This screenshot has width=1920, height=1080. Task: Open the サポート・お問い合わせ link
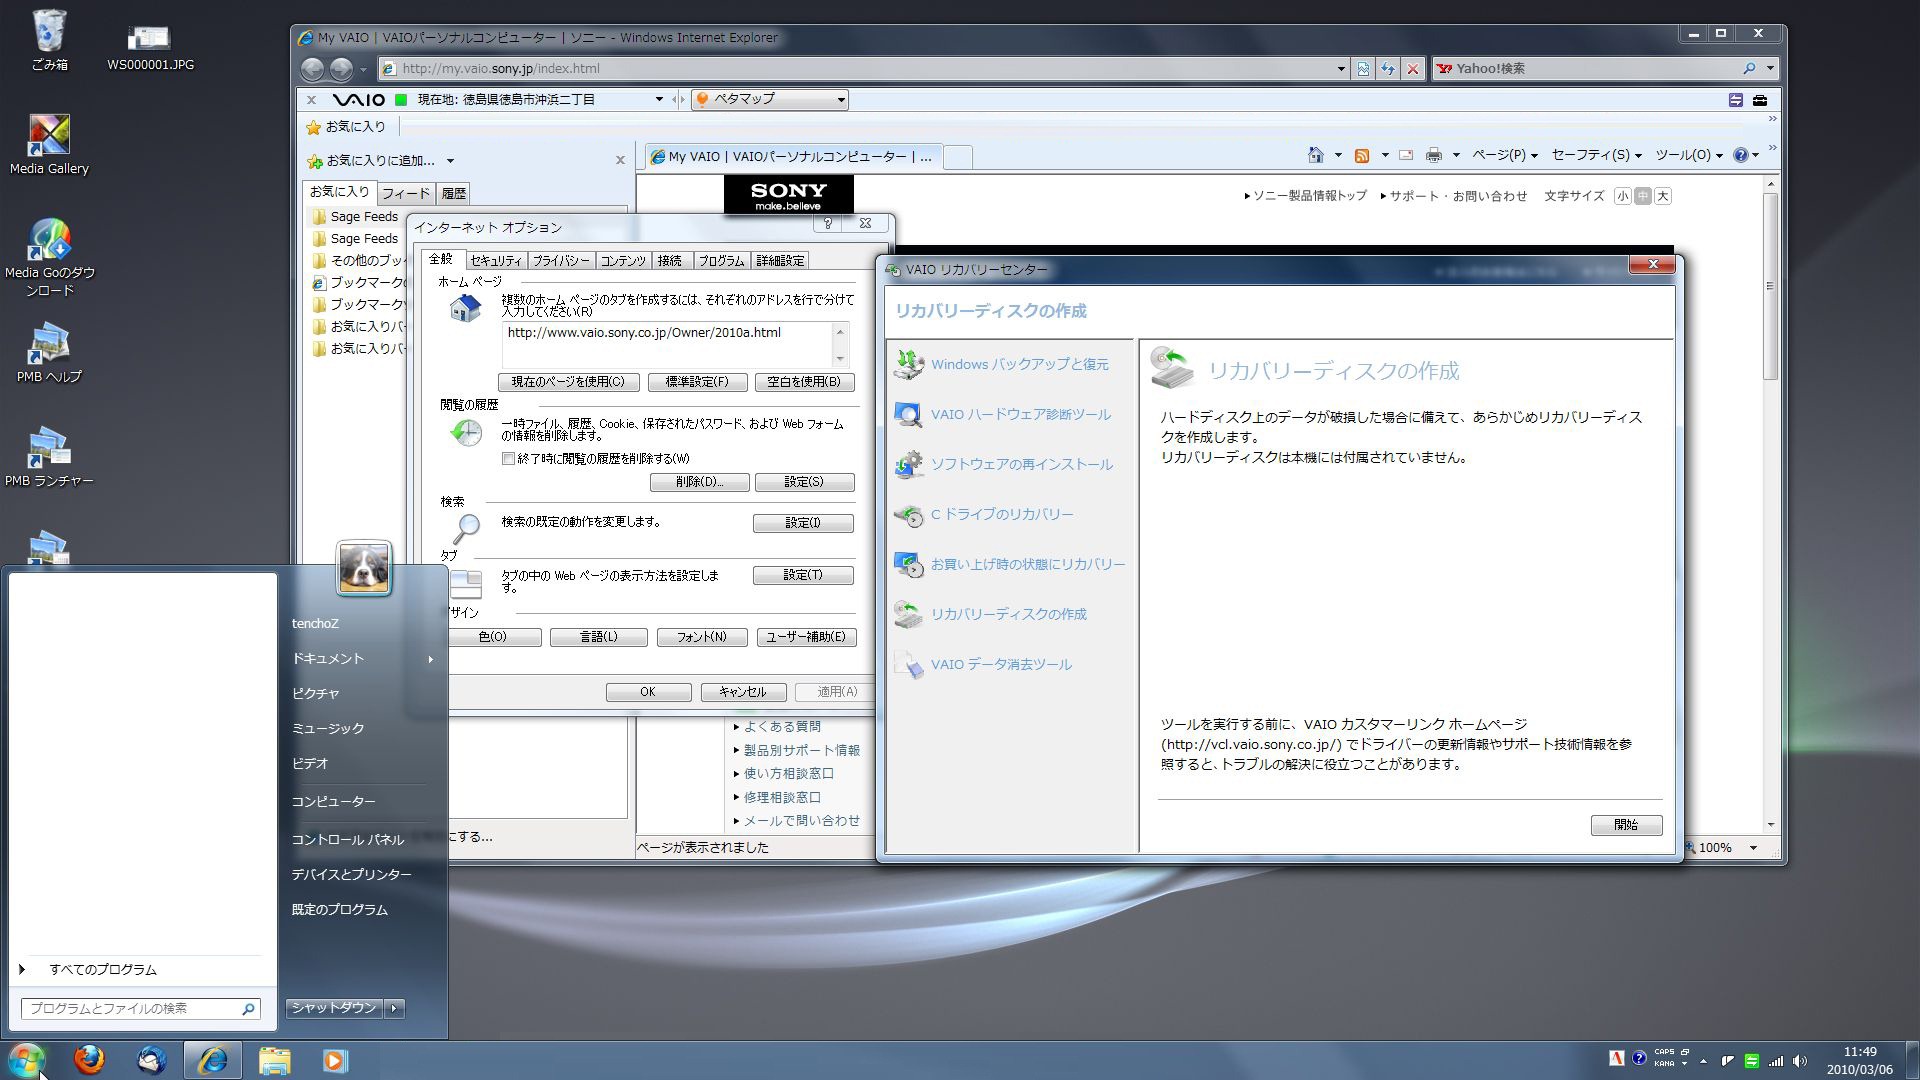(x=1458, y=197)
